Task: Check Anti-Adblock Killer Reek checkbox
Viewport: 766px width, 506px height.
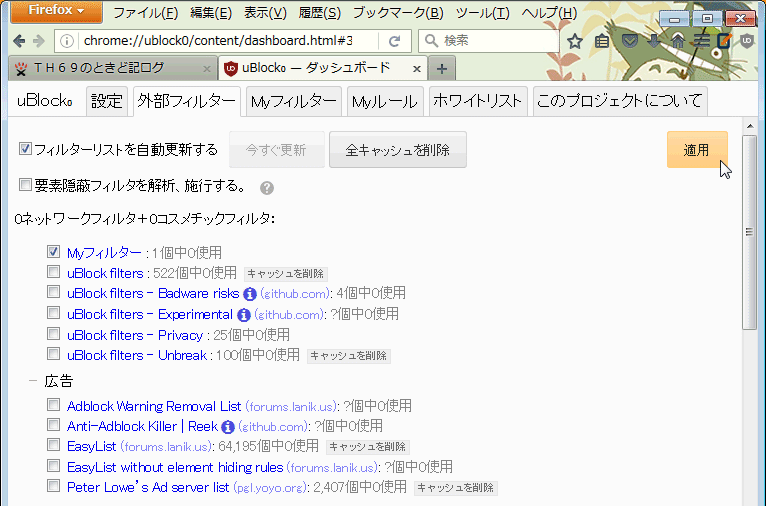Action: coord(53,425)
